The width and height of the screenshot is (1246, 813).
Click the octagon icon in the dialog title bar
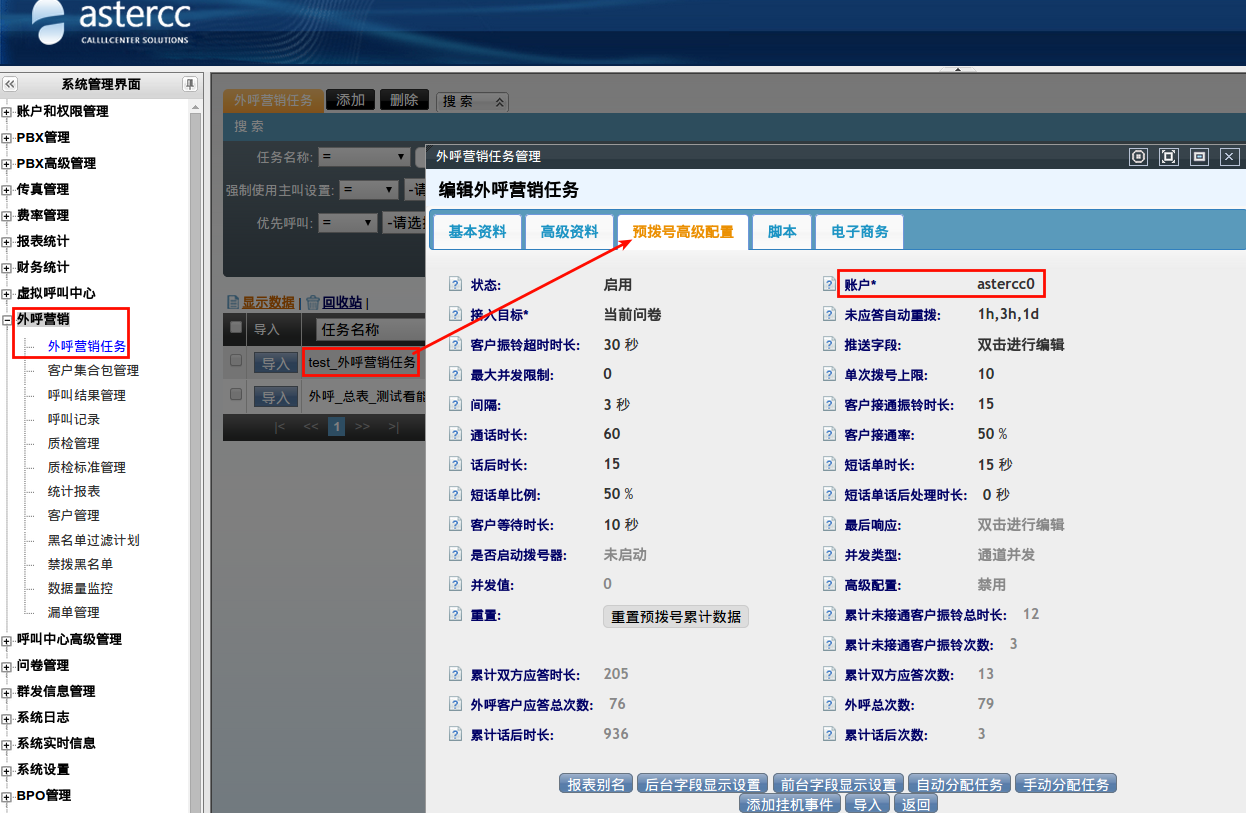1138,157
